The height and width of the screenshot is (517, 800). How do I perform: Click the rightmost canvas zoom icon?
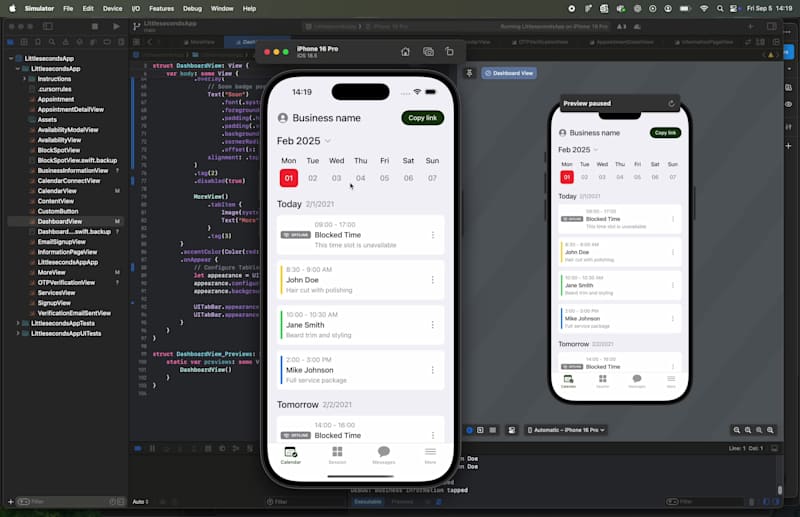coord(770,430)
